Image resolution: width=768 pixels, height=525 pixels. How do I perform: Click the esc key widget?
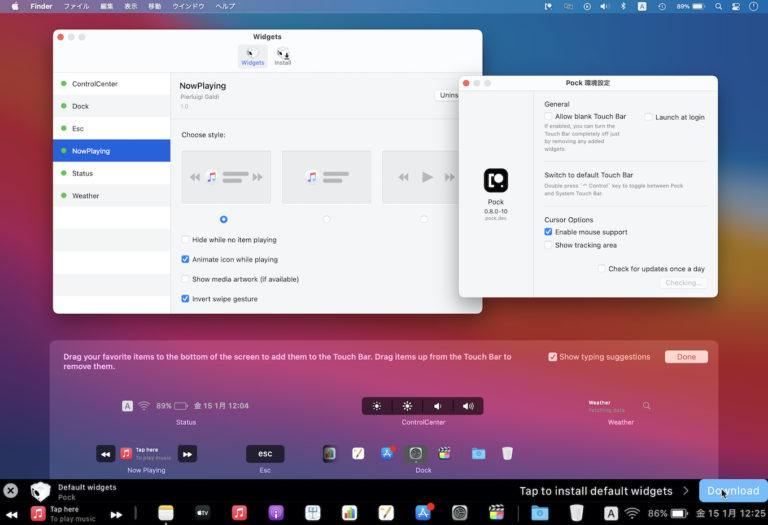(x=265, y=454)
